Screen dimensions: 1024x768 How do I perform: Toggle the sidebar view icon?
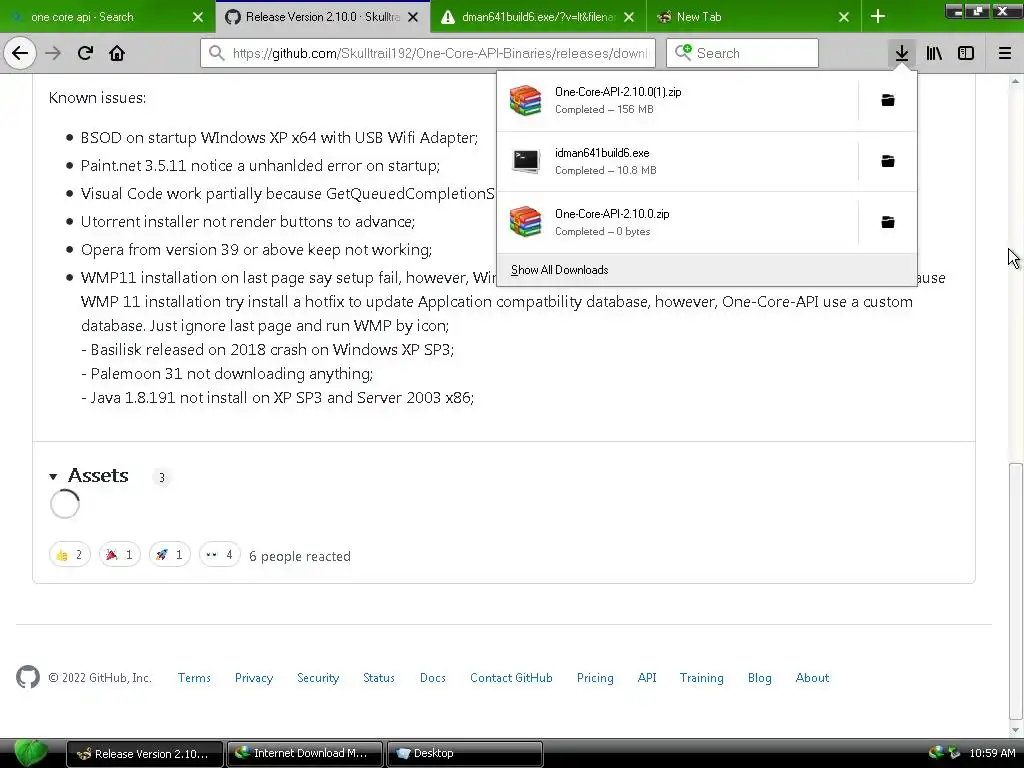click(x=966, y=53)
